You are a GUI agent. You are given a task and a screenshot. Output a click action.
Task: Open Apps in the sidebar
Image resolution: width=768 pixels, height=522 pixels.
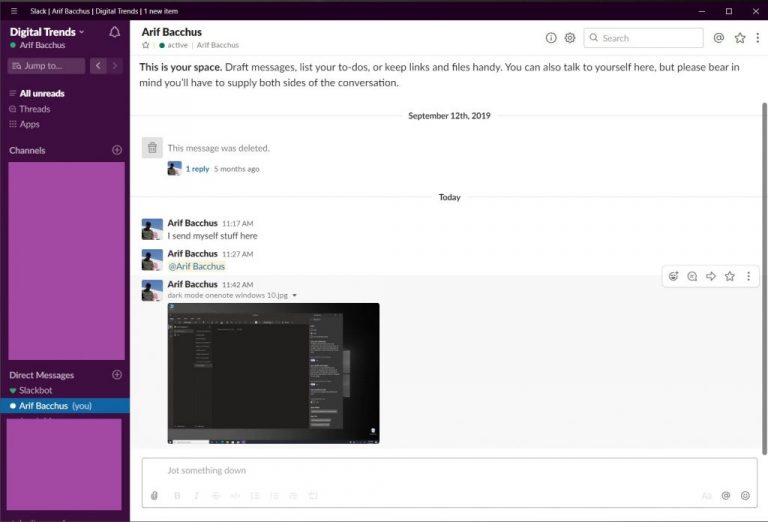click(x=24, y=124)
